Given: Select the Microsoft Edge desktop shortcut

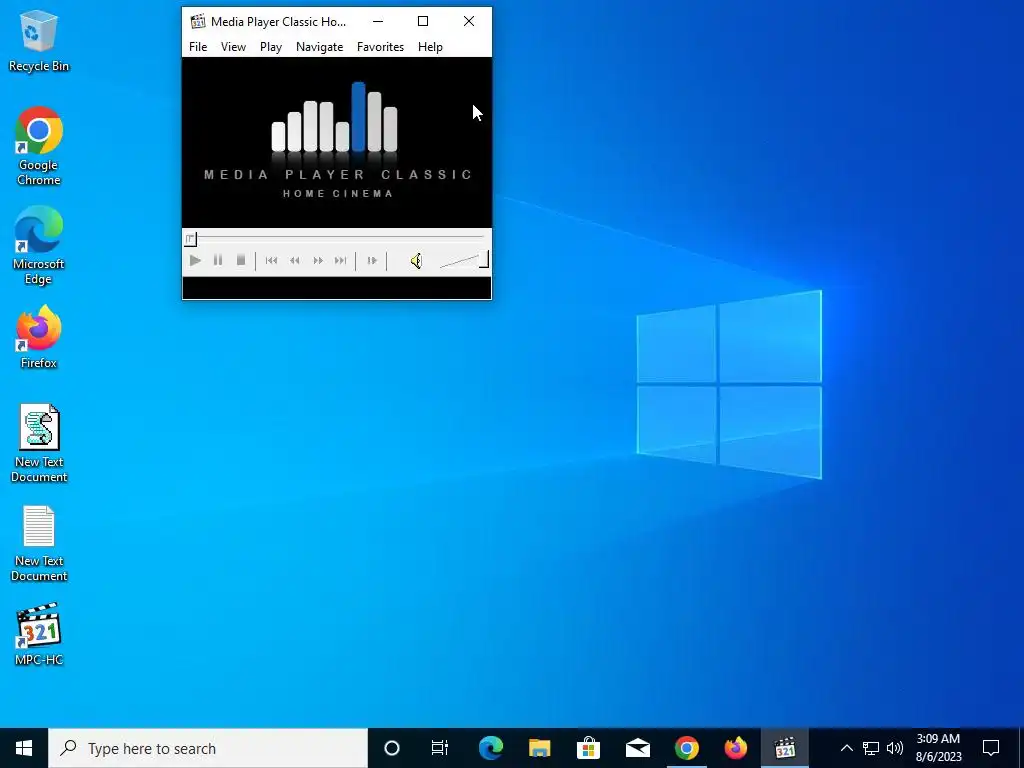Looking at the screenshot, I should 39,246.
